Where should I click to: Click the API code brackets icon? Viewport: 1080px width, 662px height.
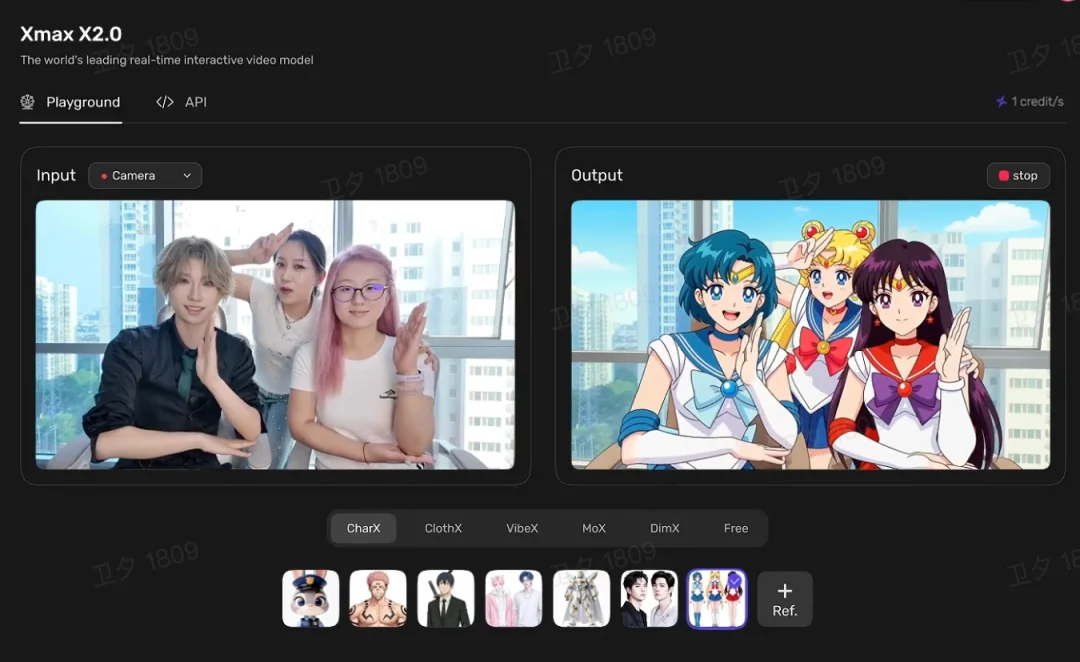point(165,102)
